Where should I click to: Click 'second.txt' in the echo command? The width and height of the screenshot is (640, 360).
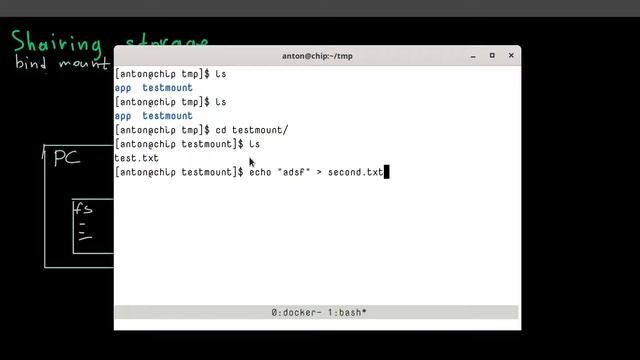[x=356, y=172]
